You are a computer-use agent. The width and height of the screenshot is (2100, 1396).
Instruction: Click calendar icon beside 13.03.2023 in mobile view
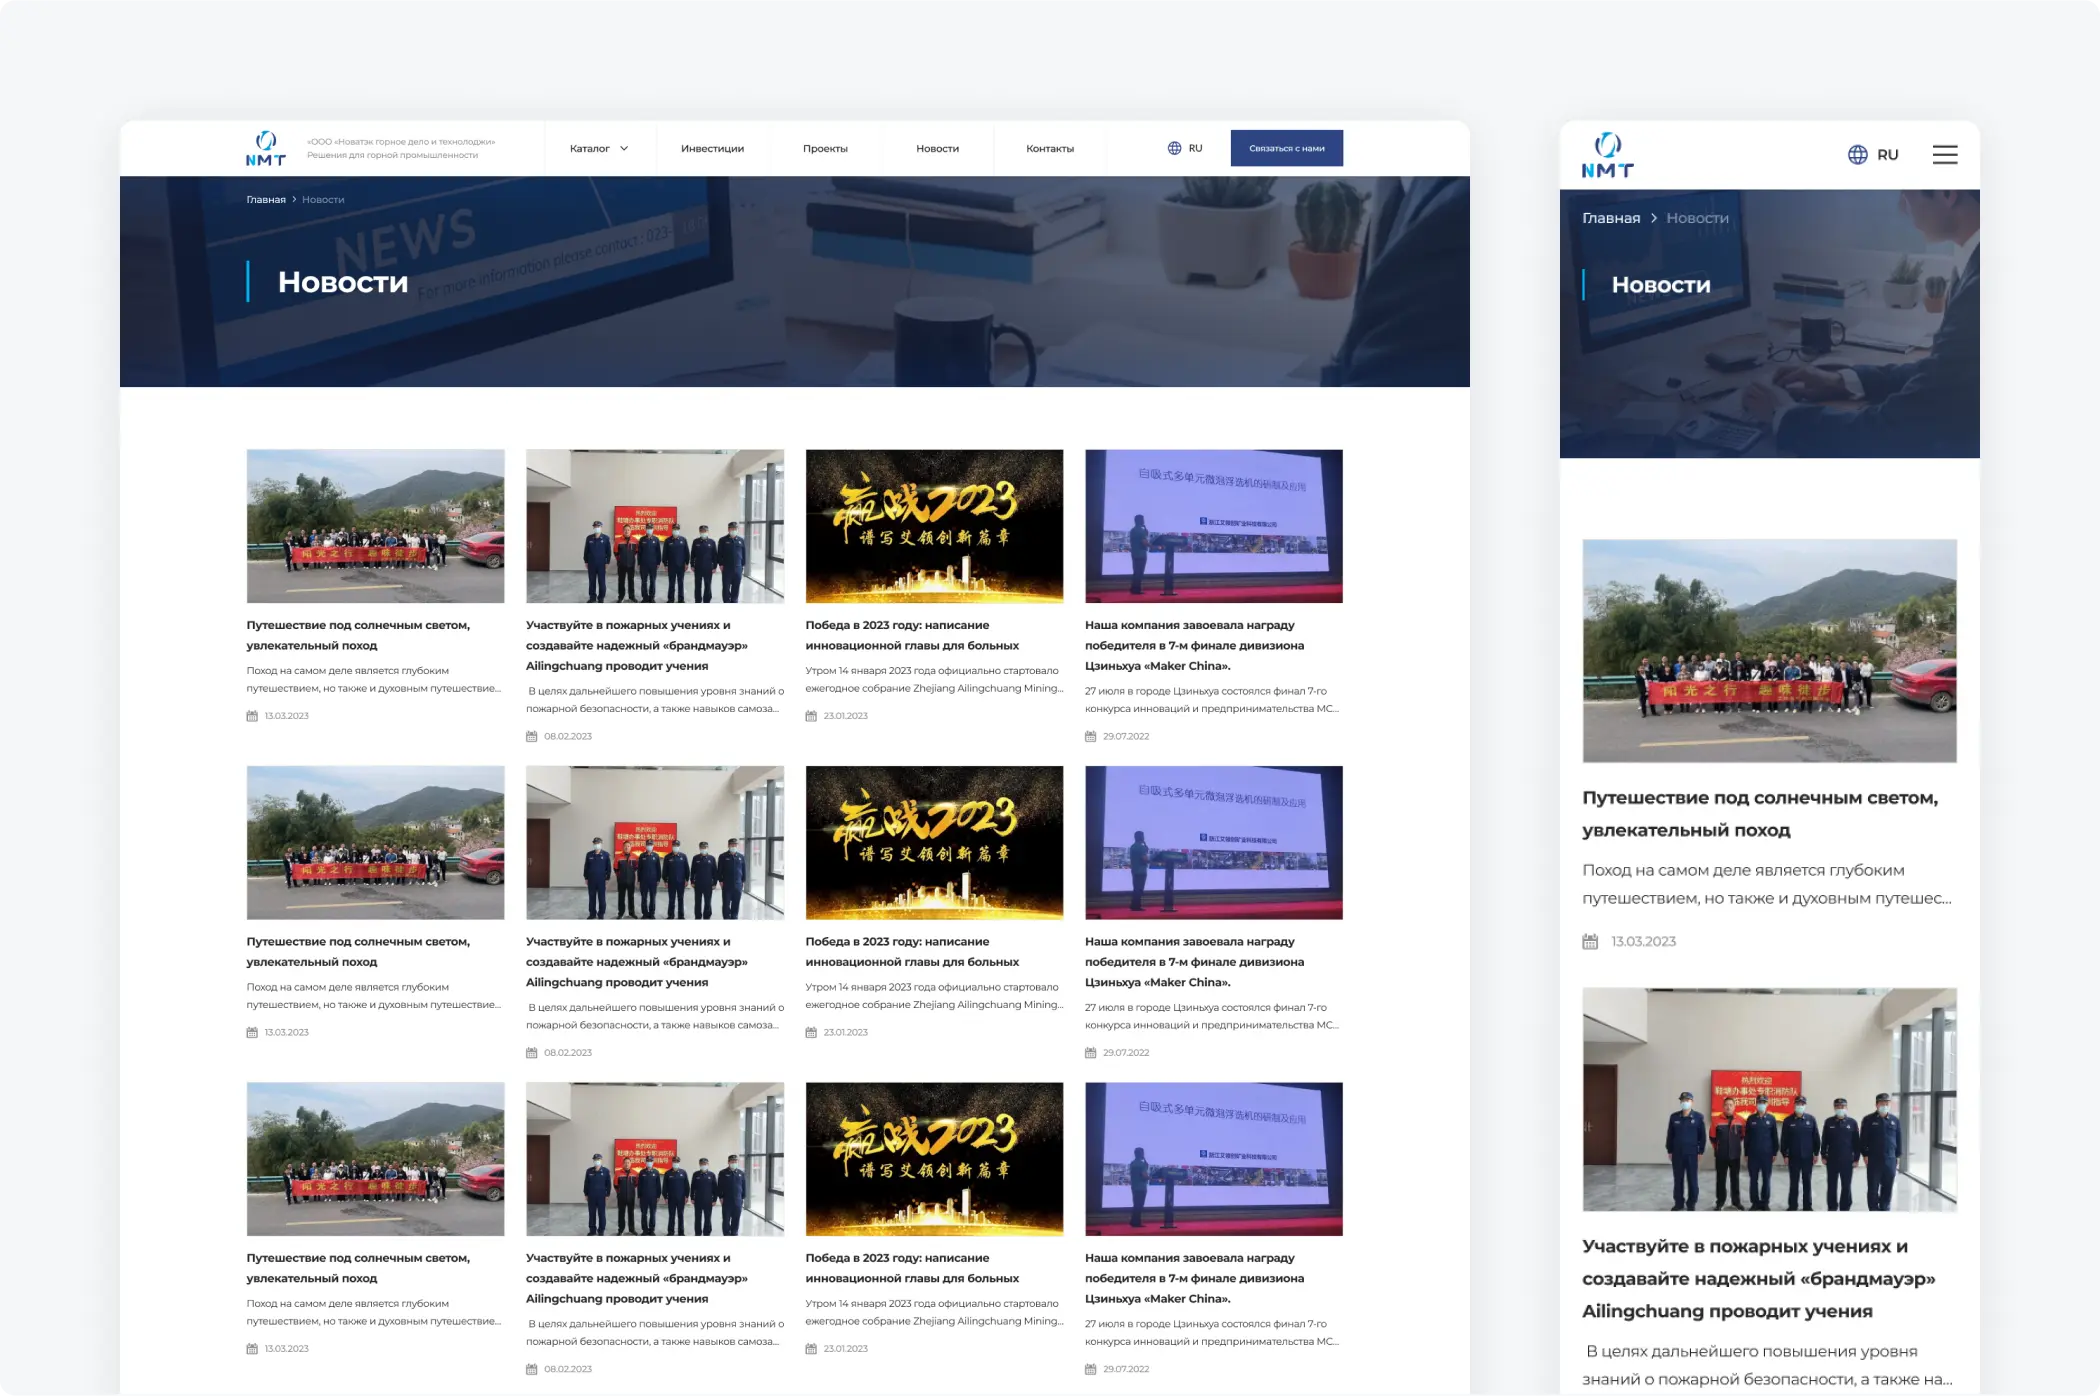pos(1590,942)
